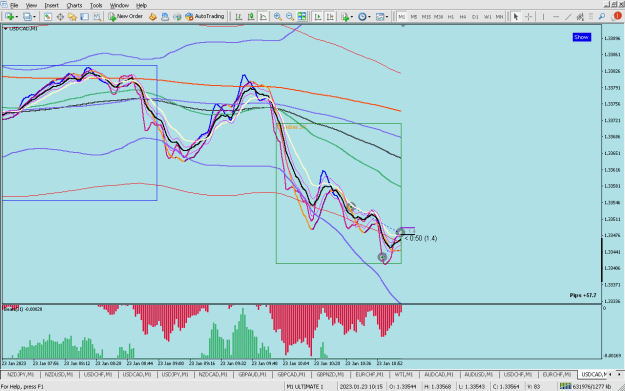Open the Indicators list dropdown
625x391 pixels.
click(346, 17)
